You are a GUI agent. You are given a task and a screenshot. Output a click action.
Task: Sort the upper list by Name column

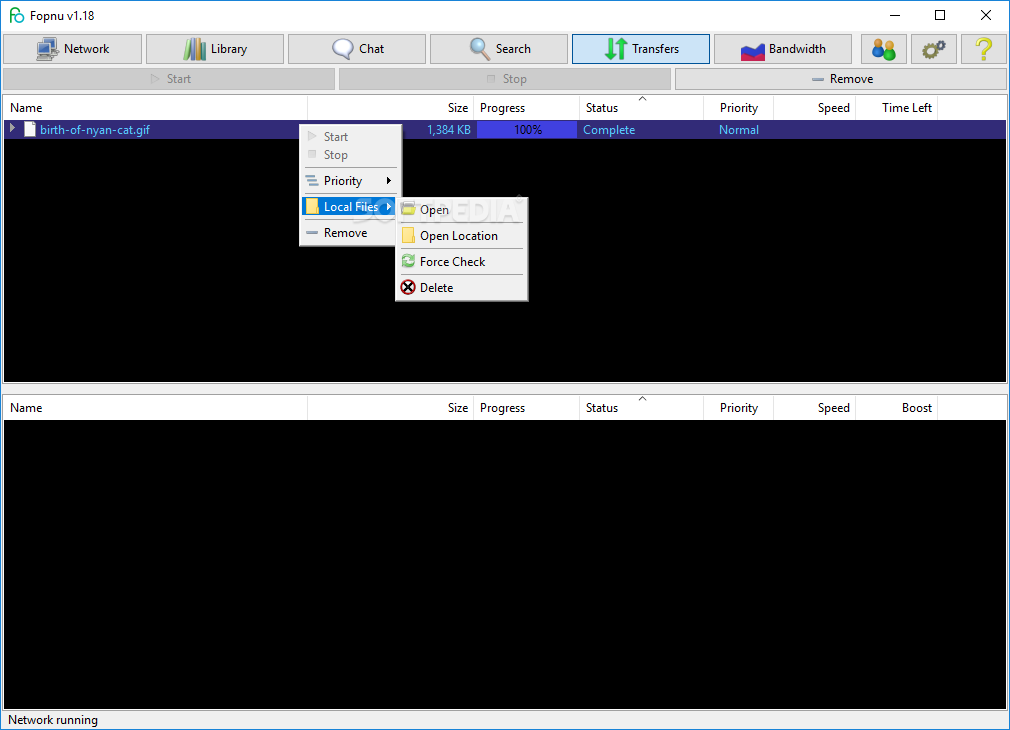tap(155, 108)
